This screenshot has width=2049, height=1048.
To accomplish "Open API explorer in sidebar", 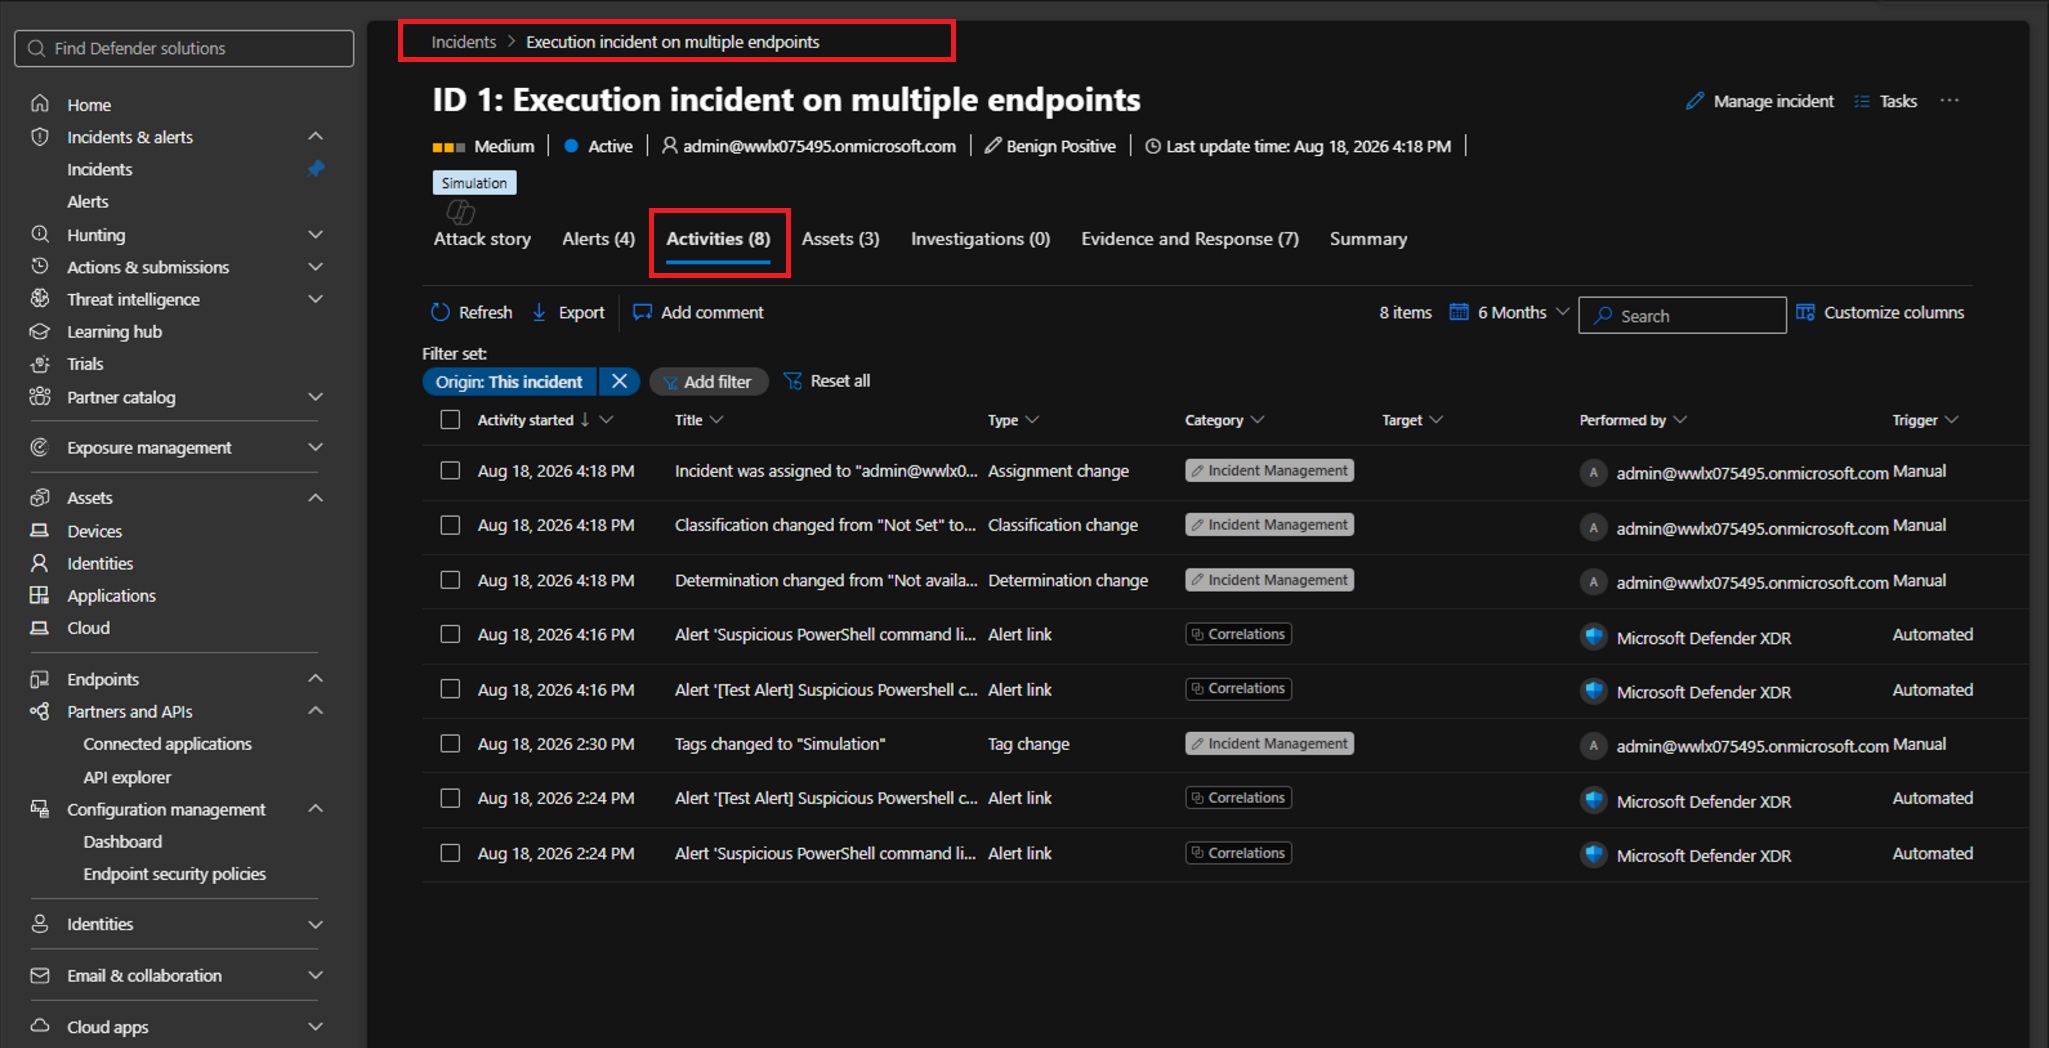I will point(127,777).
